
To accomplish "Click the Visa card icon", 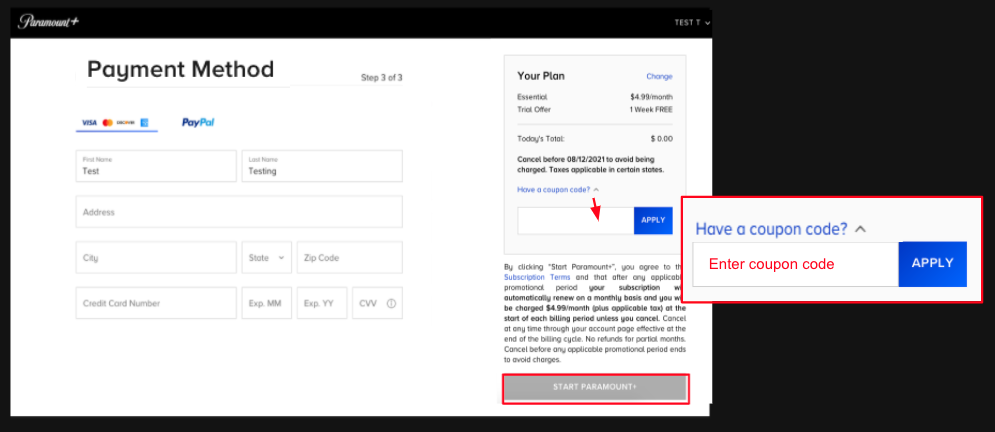I will pyautogui.click(x=89, y=122).
